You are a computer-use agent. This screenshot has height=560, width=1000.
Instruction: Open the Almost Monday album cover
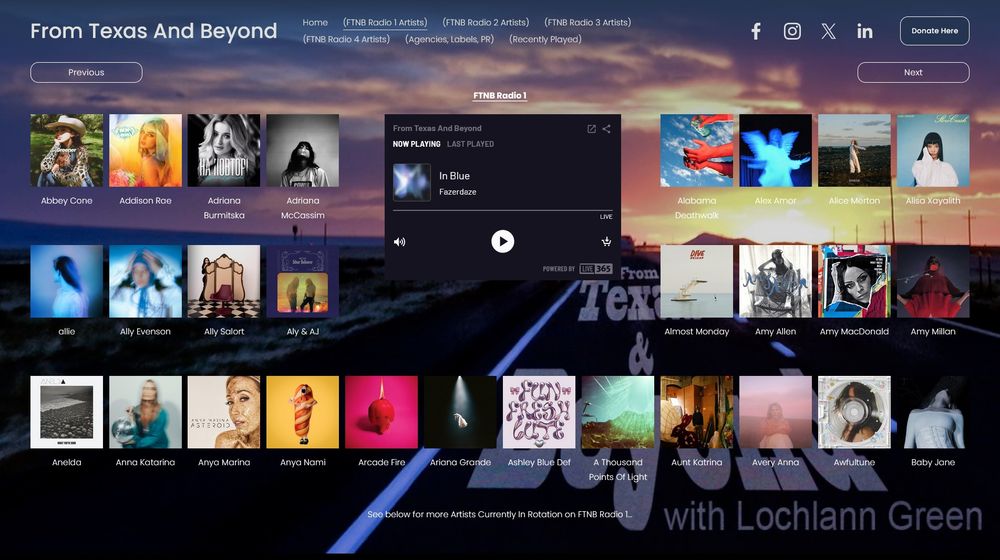(x=696, y=281)
